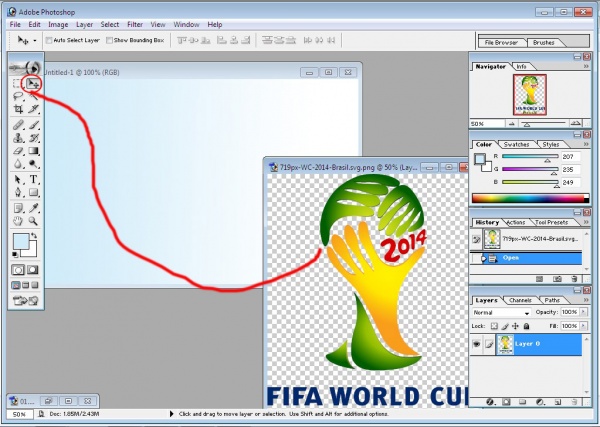
Task: Select the Pen tool
Action: [18, 192]
